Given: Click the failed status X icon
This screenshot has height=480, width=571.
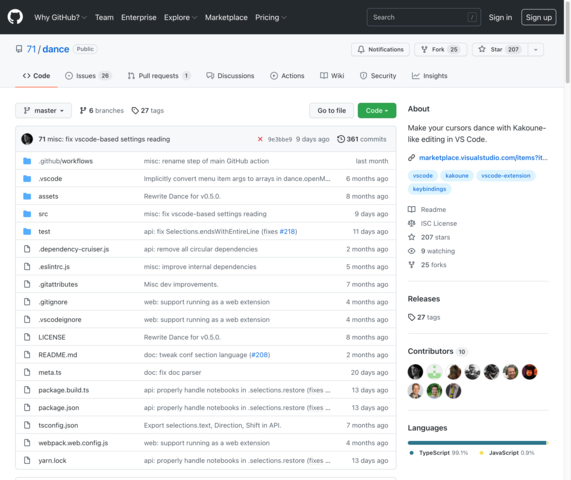Looking at the screenshot, I should click(260, 139).
